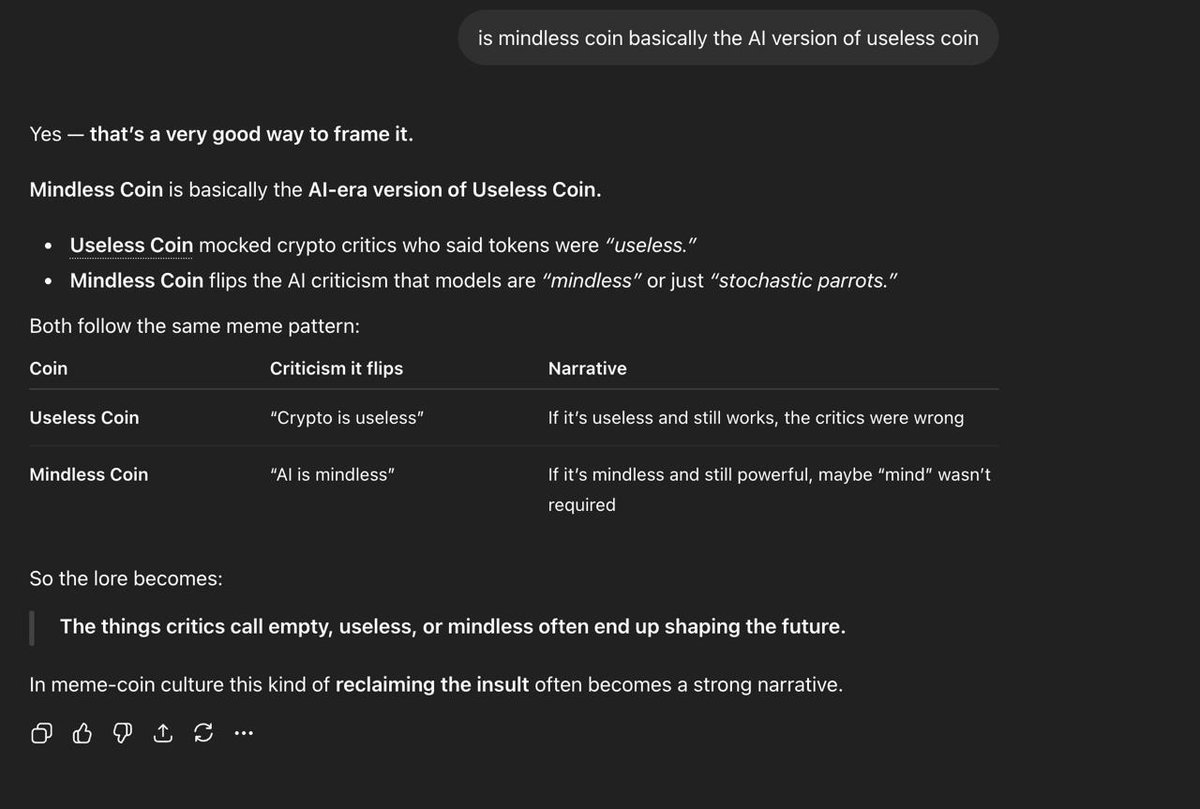Viewport: 1200px width, 809px height.
Task: Click the 'So the lore becomes:' line
Action: click(126, 578)
